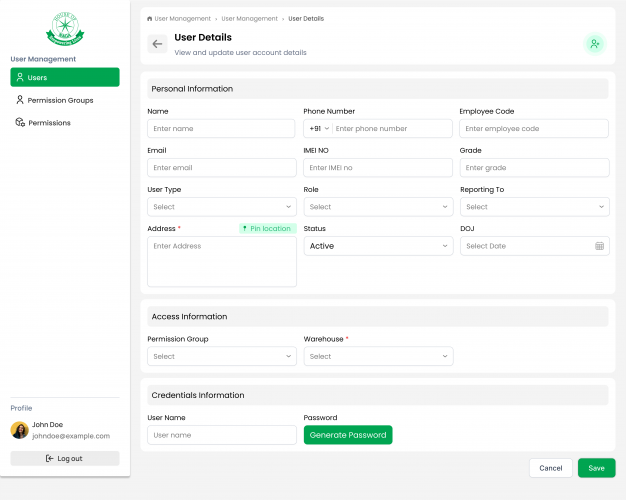Focus the Name input field

click(x=221, y=129)
